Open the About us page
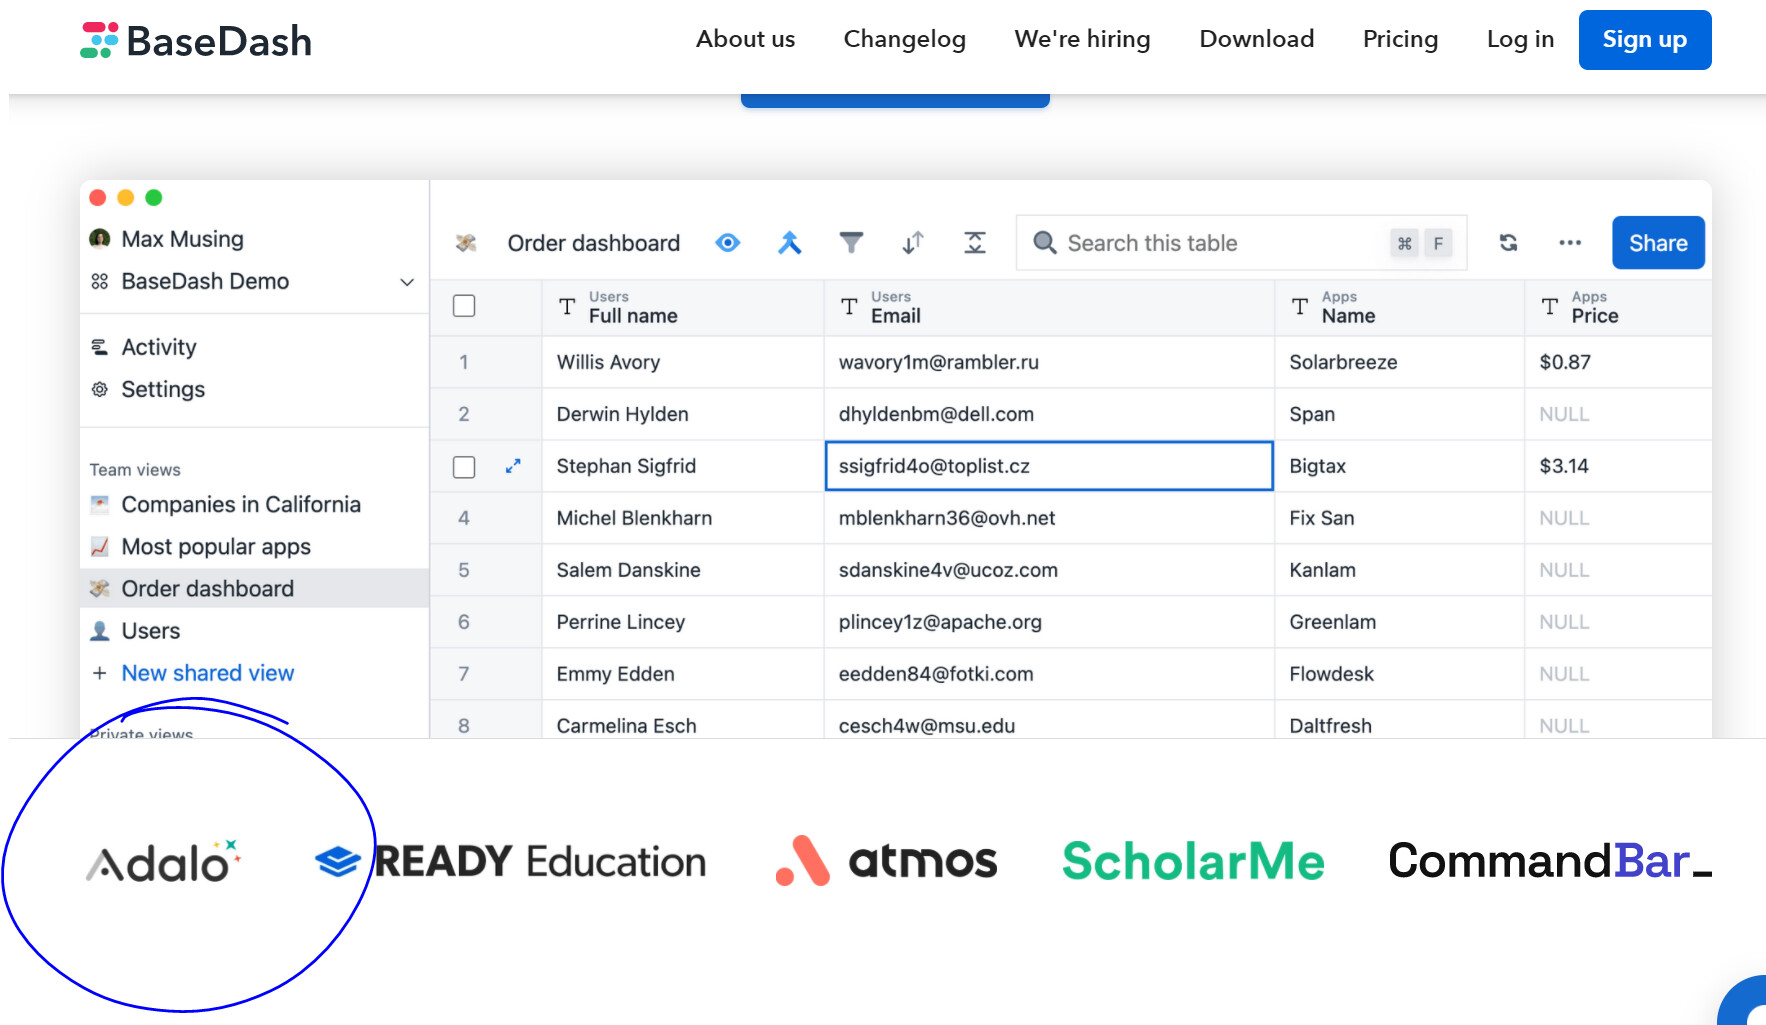This screenshot has height=1025, width=1766. click(745, 39)
